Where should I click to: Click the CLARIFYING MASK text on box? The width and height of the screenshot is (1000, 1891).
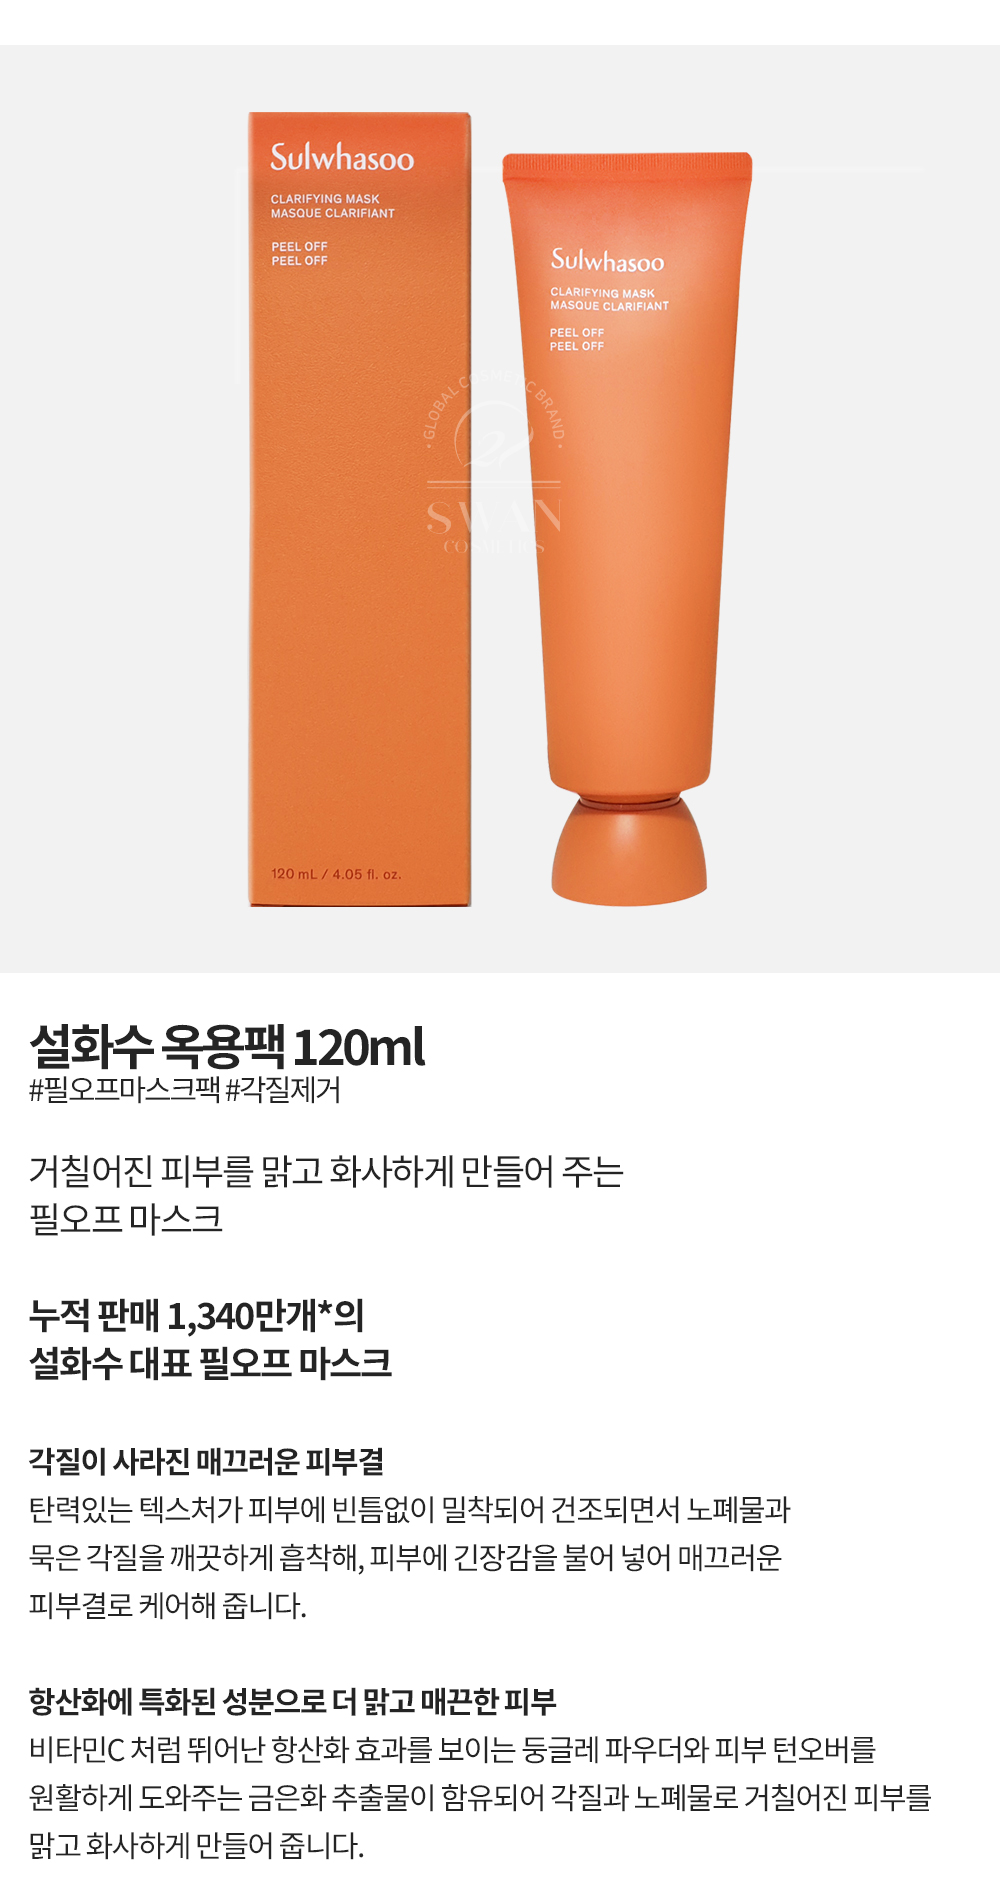[x=325, y=199]
